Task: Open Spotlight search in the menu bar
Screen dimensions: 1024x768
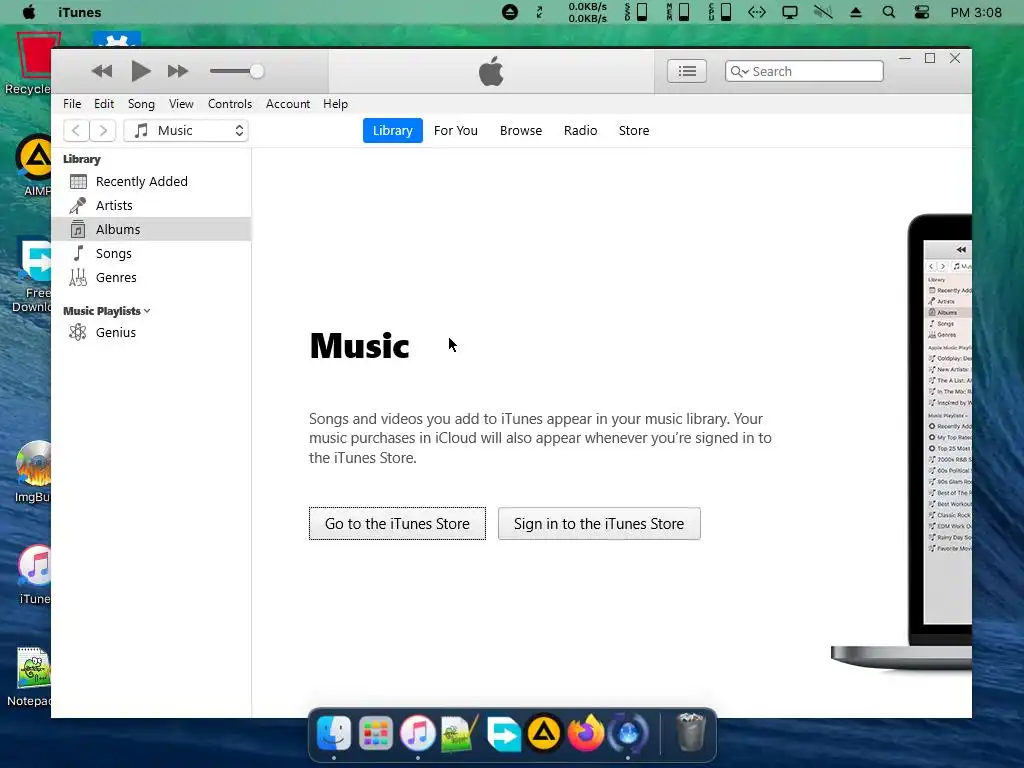Action: point(888,12)
